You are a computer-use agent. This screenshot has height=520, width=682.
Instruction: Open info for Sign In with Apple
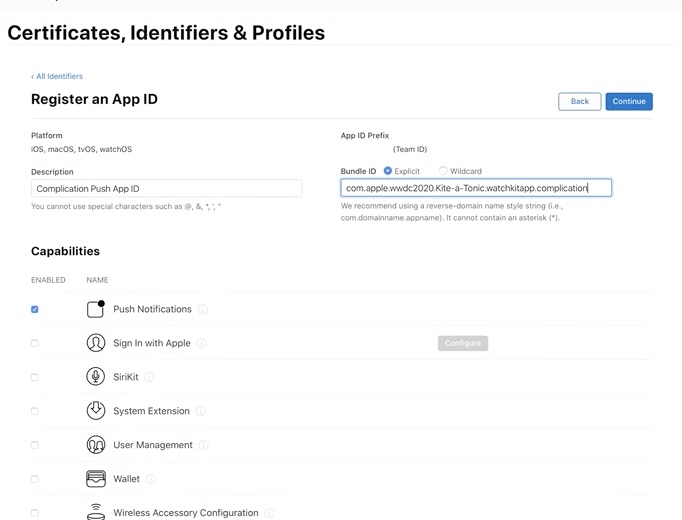coord(201,343)
